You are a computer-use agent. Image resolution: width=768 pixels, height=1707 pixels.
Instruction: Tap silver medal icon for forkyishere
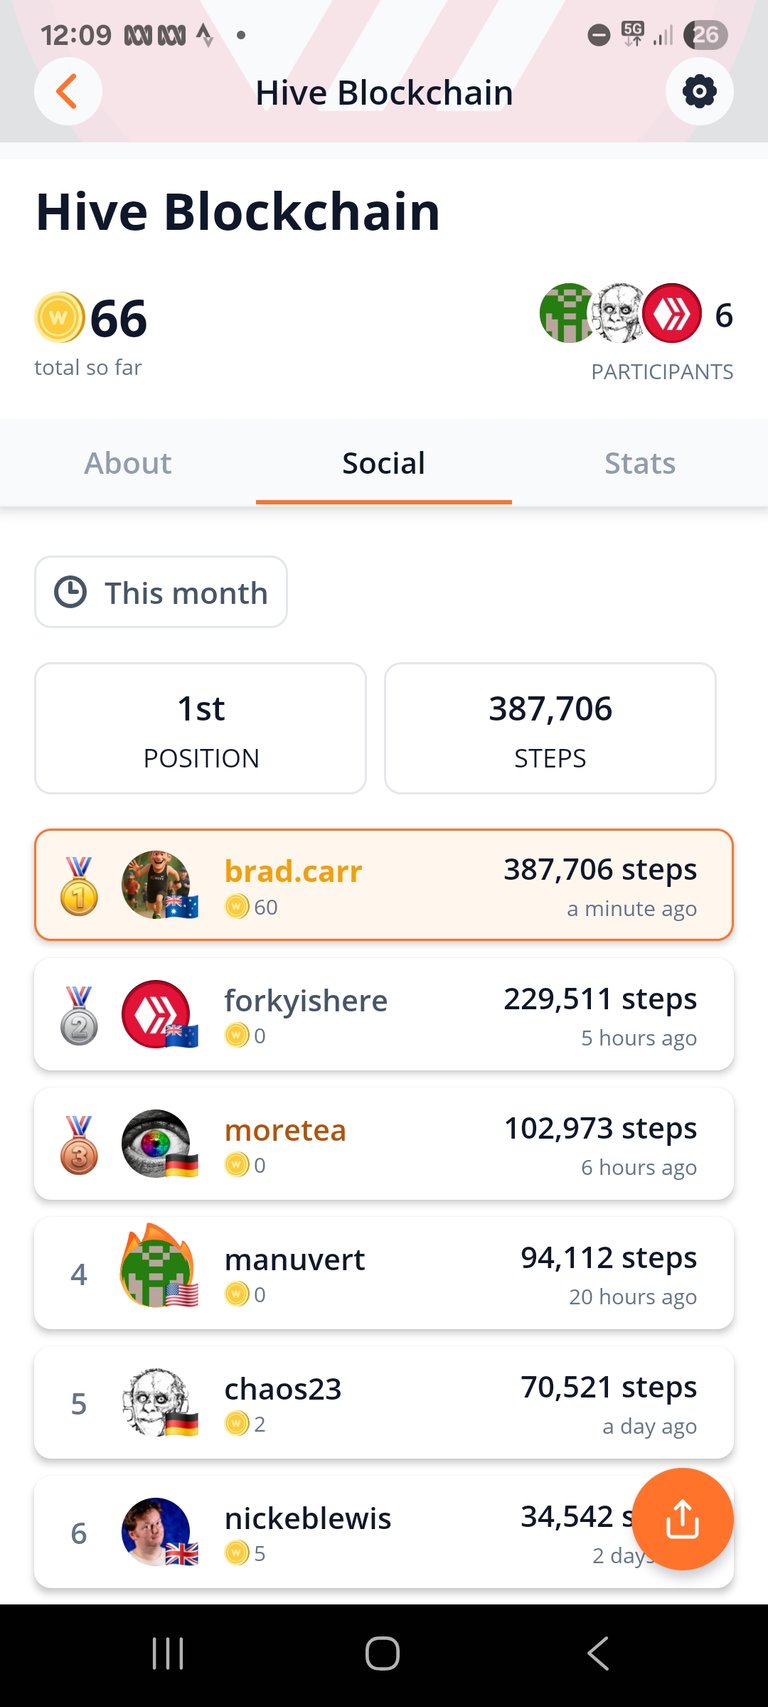(79, 1015)
